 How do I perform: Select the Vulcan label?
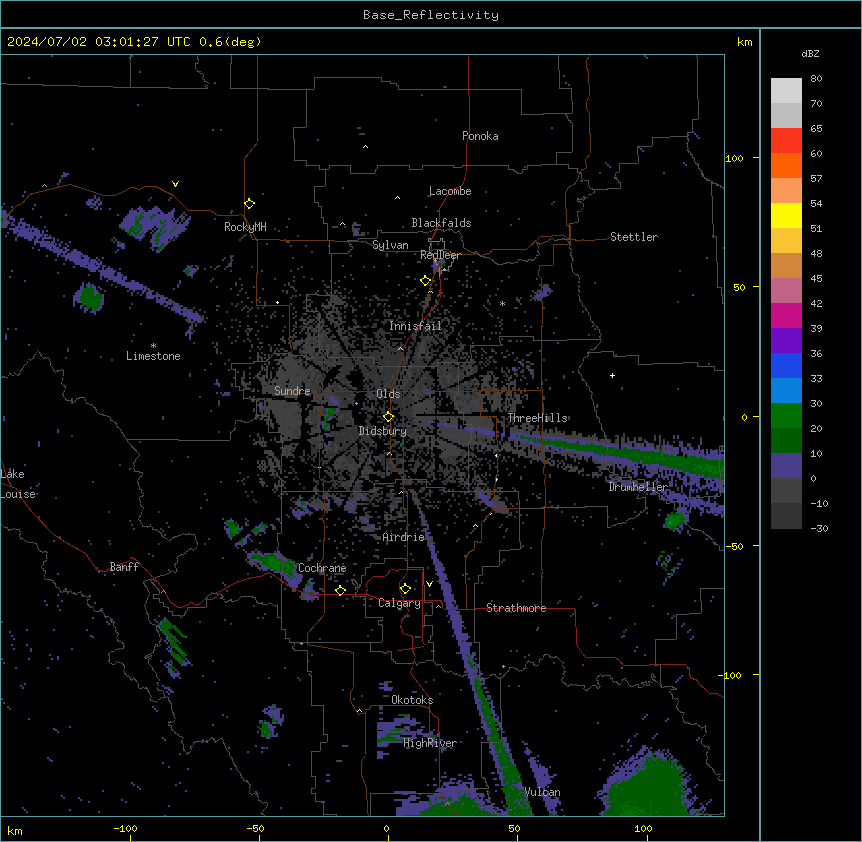[542, 792]
